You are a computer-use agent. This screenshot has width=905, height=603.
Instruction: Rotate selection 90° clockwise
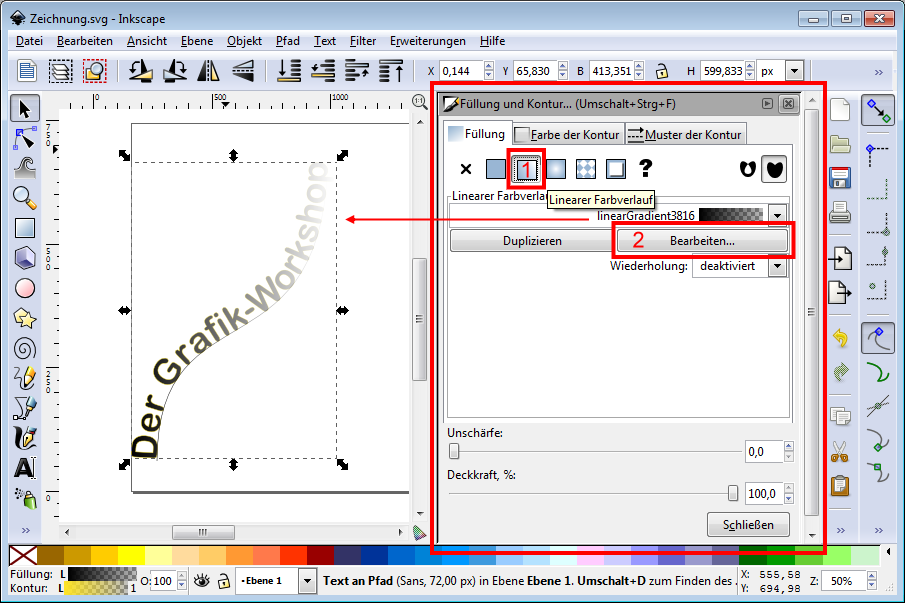175,71
